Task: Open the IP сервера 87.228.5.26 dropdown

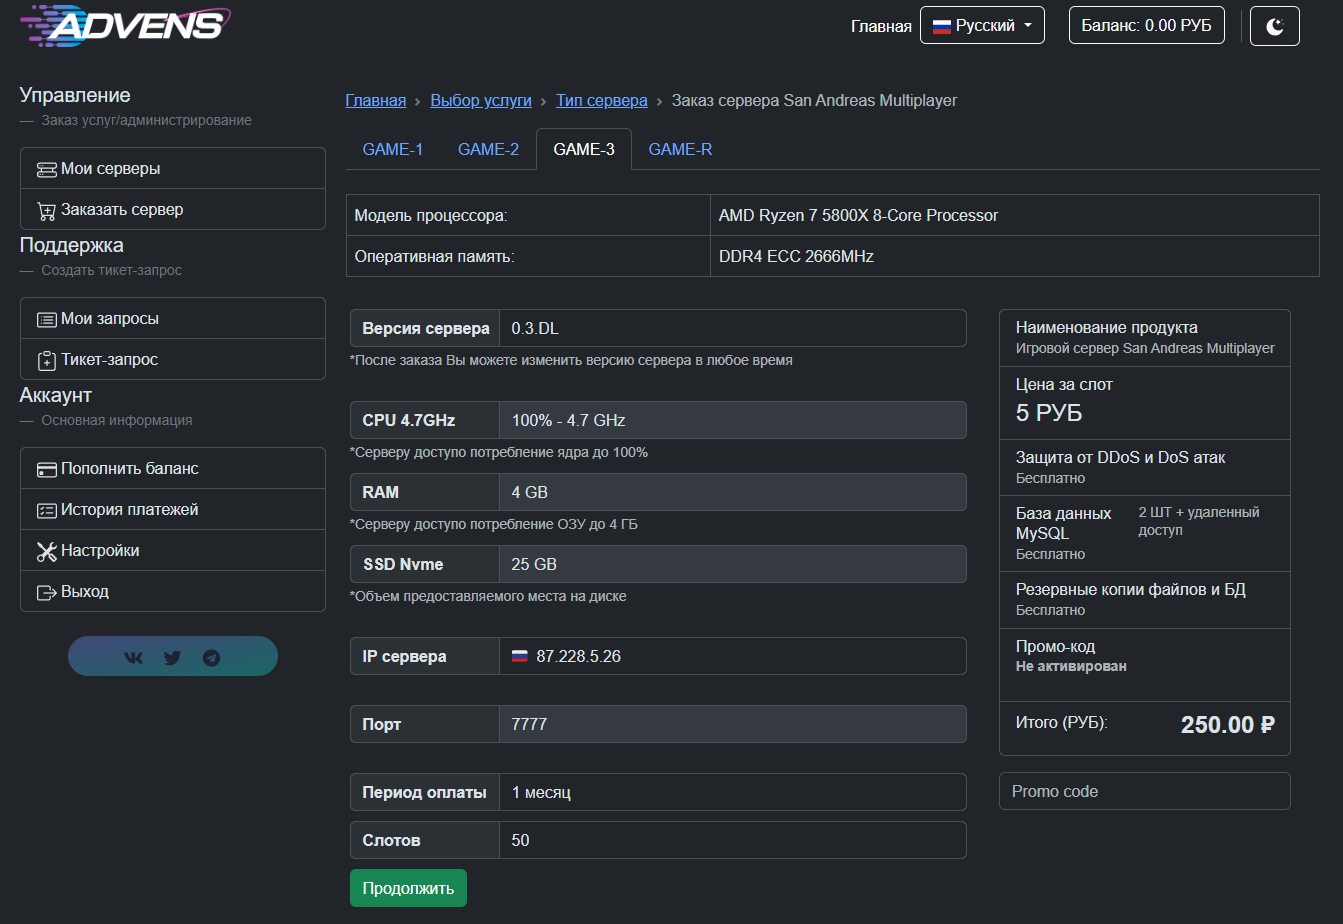Action: coord(733,656)
